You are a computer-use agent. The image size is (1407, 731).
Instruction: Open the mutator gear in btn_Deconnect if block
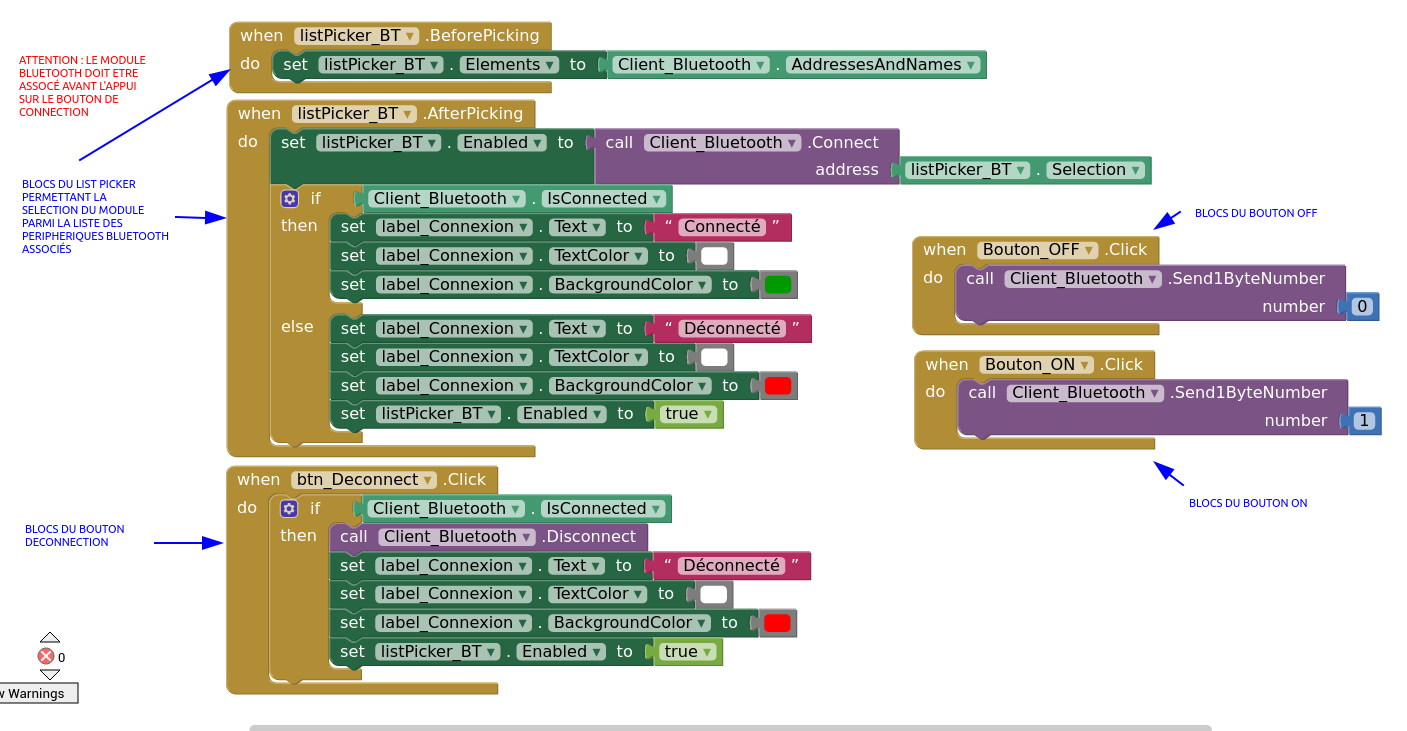tap(289, 508)
